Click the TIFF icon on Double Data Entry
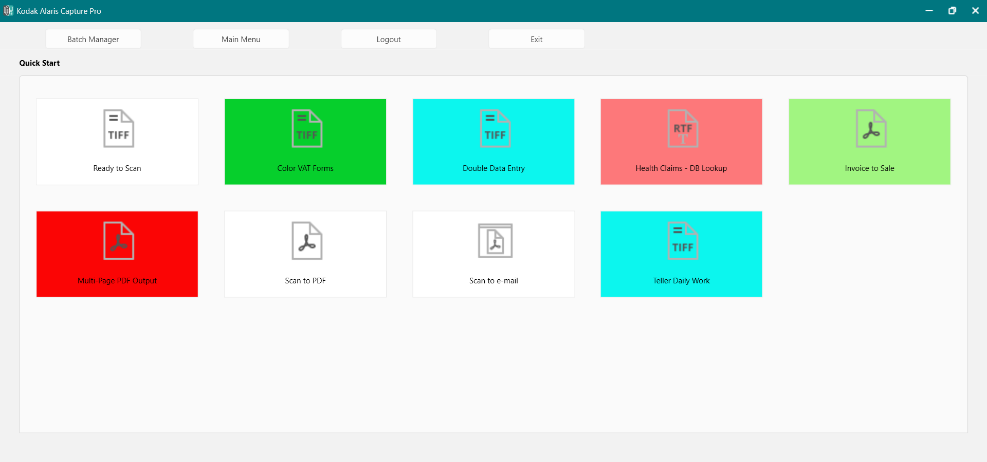The width and height of the screenshot is (987, 462). click(x=495, y=128)
